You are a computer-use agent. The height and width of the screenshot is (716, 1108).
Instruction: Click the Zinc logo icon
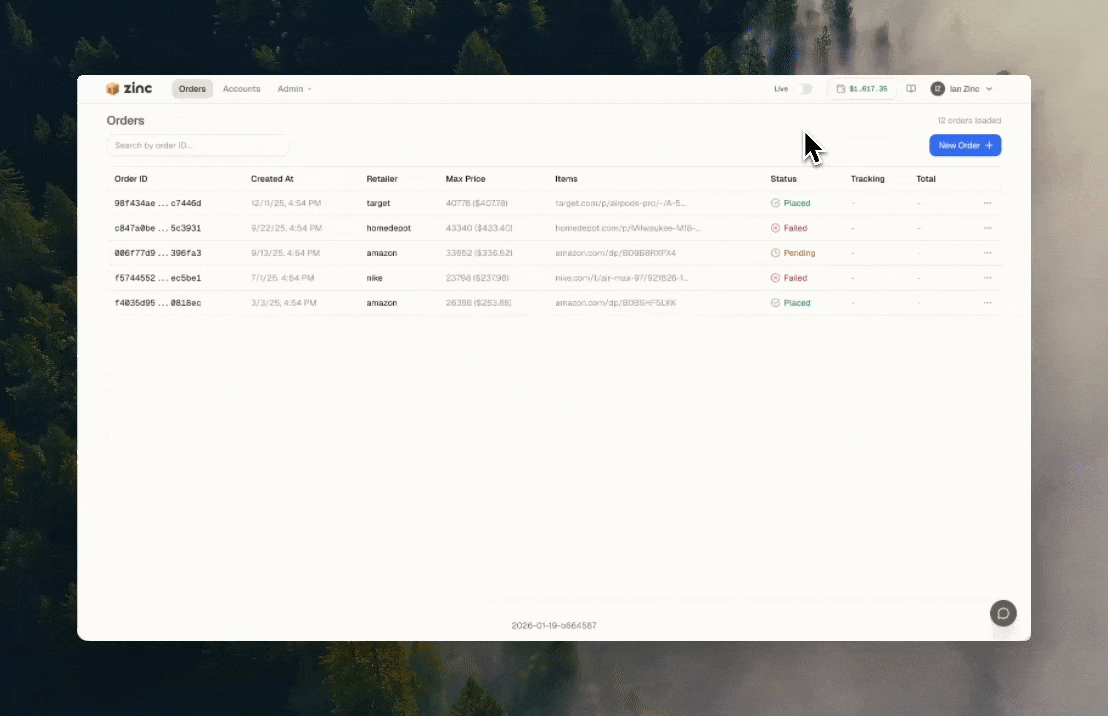pyautogui.click(x=113, y=89)
